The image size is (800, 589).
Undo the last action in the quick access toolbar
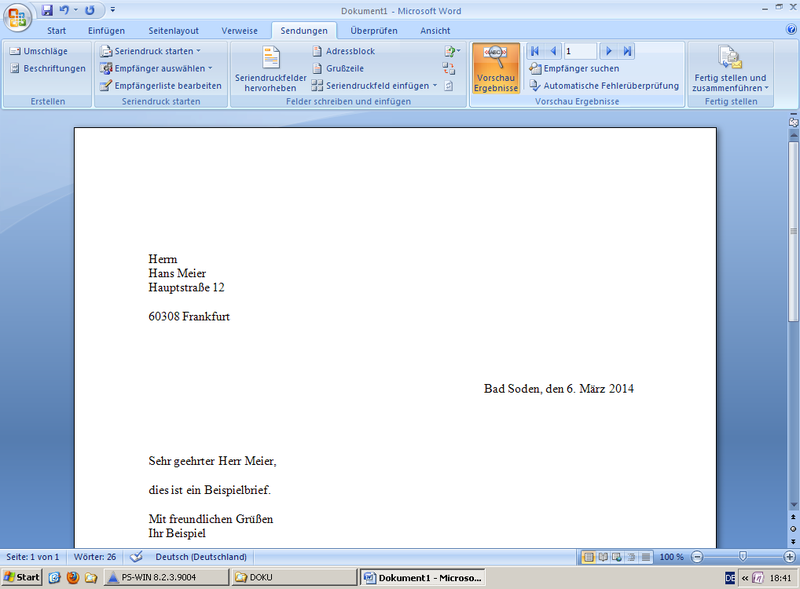64,10
